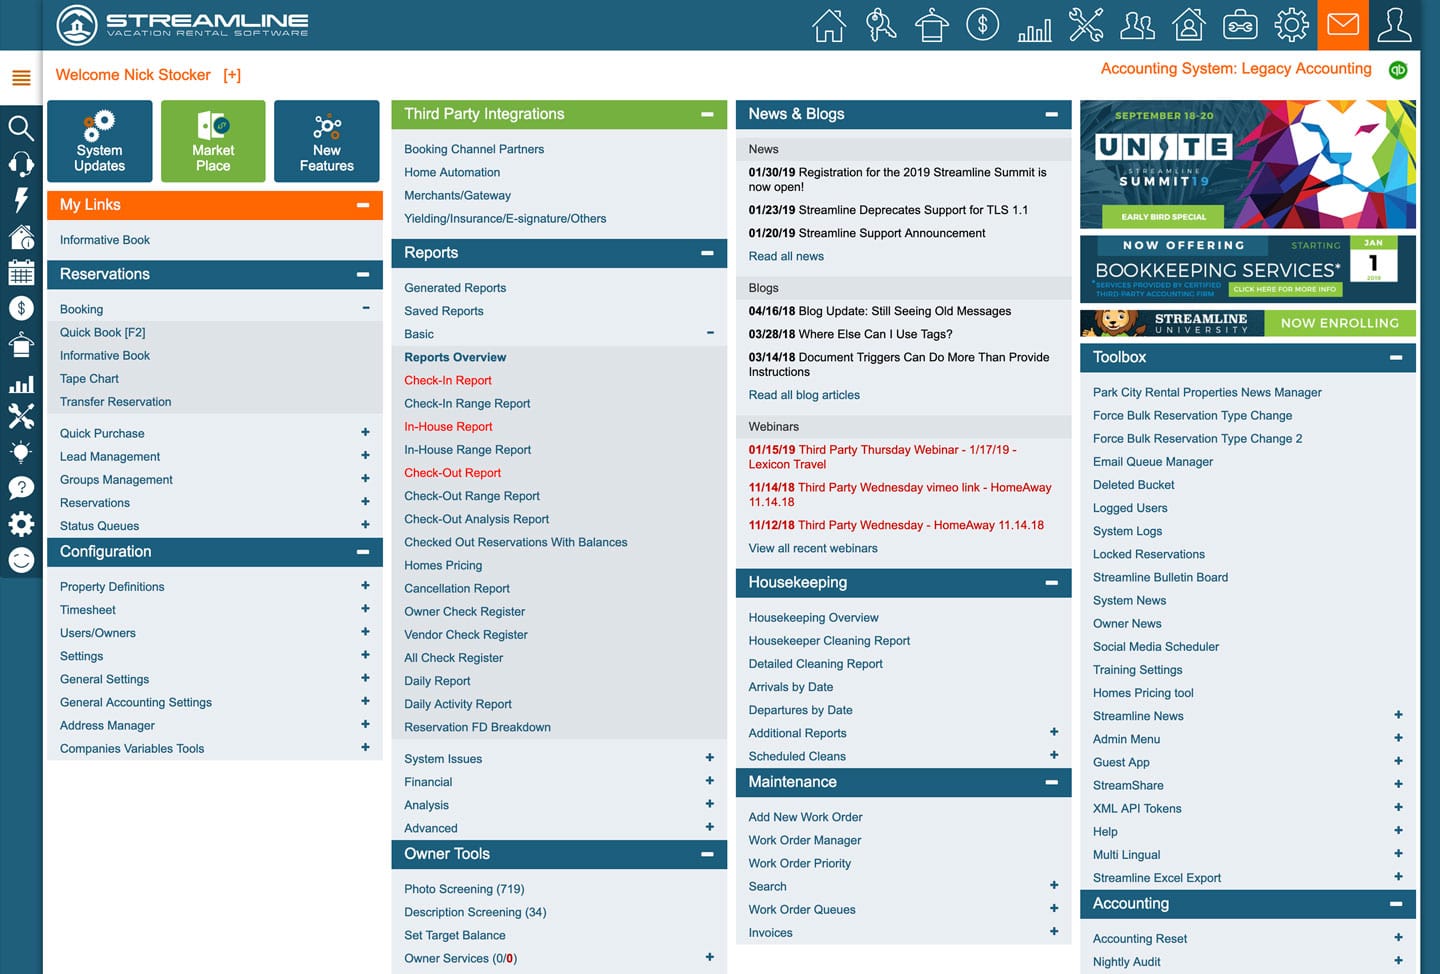Open the dollar sign accounting icon on top bar
The height and width of the screenshot is (974, 1440).
[x=982, y=25]
